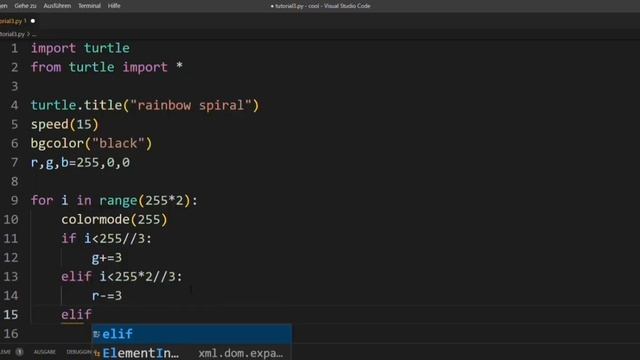Open the "Ausführen" menu

click(57, 6)
